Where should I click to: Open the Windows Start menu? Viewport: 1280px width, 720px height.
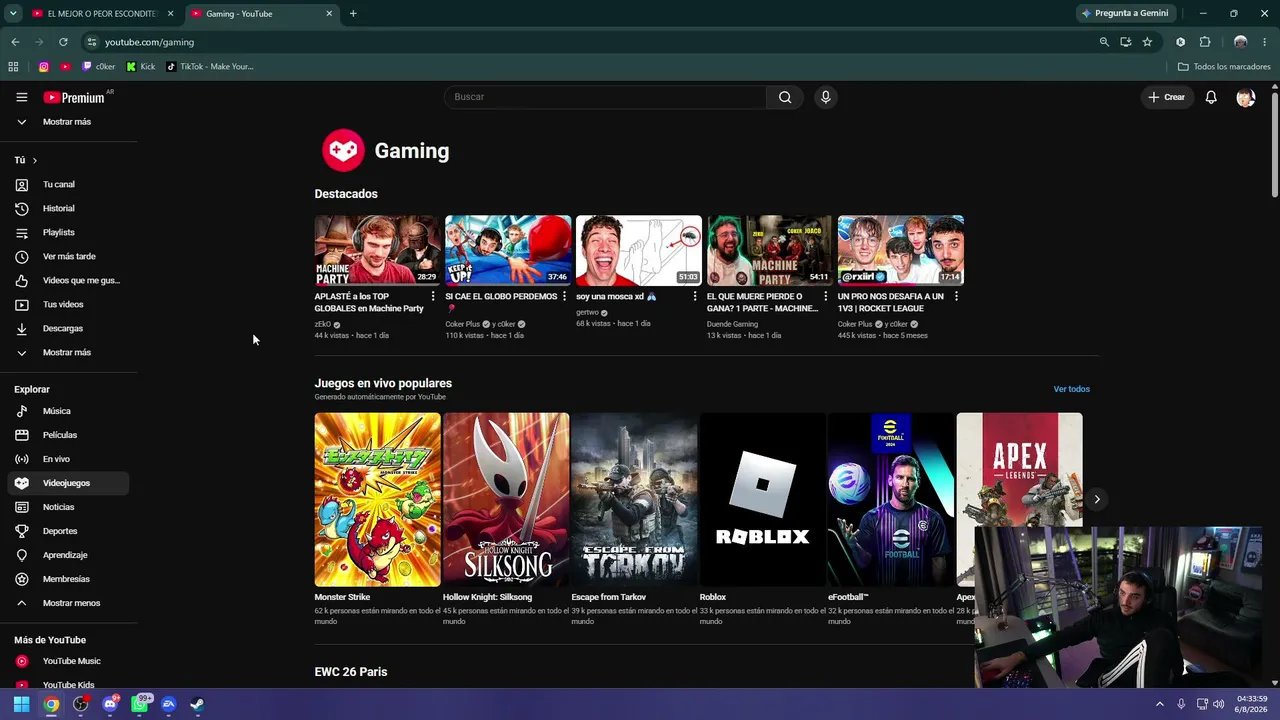[21, 704]
